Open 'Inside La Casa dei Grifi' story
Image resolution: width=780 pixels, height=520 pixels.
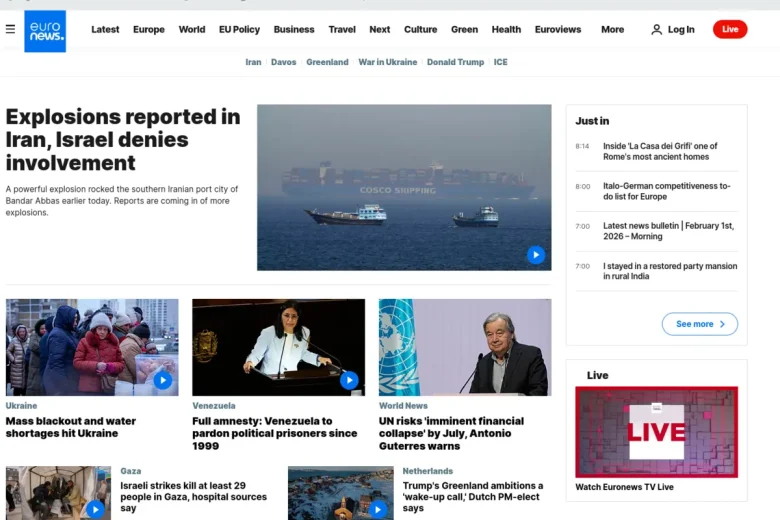pyautogui.click(x=660, y=151)
